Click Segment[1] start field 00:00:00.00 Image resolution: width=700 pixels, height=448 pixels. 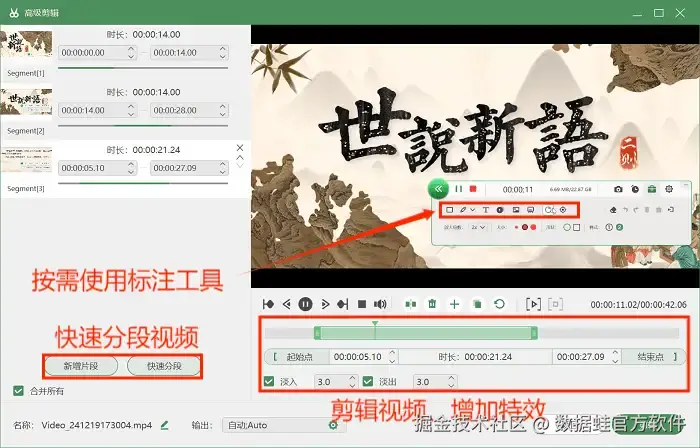coord(97,53)
